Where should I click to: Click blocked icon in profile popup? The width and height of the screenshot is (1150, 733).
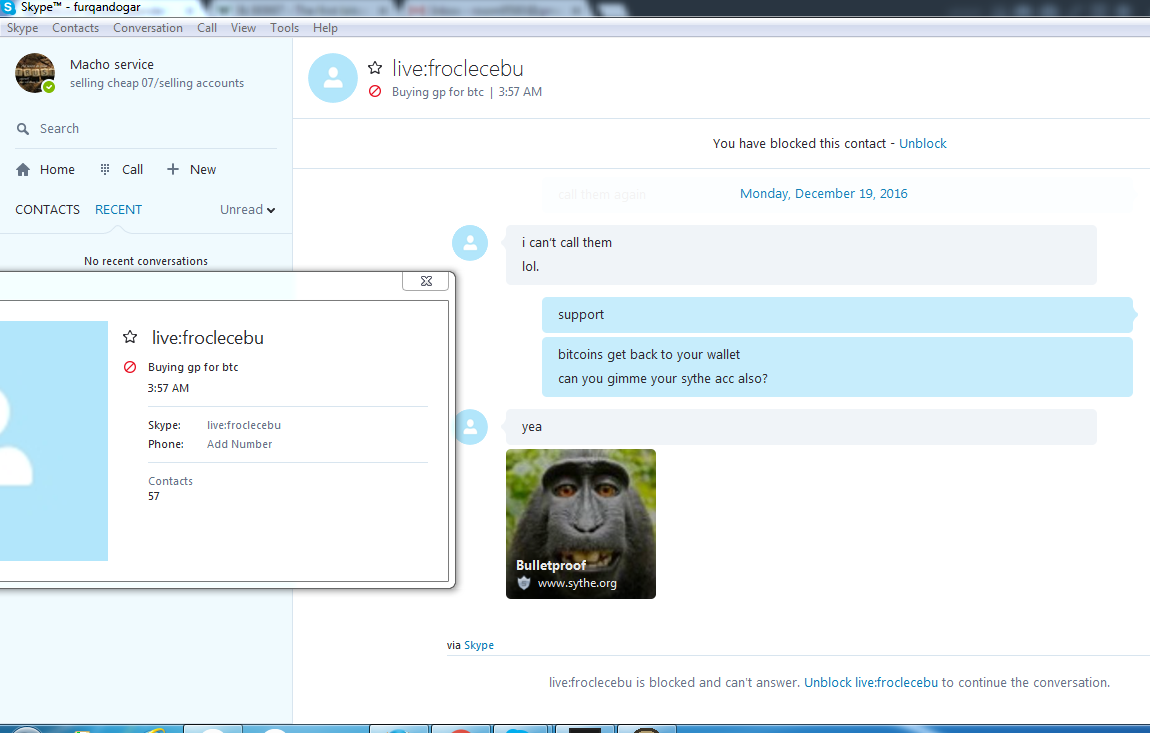pyautogui.click(x=130, y=367)
